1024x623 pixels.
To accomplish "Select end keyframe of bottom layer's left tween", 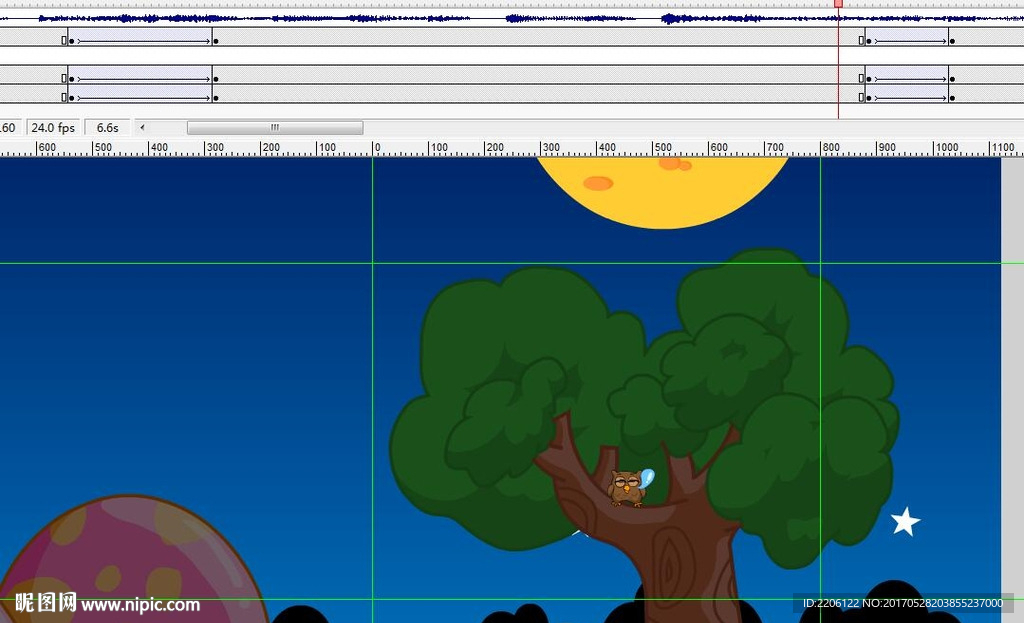I will [x=216, y=98].
